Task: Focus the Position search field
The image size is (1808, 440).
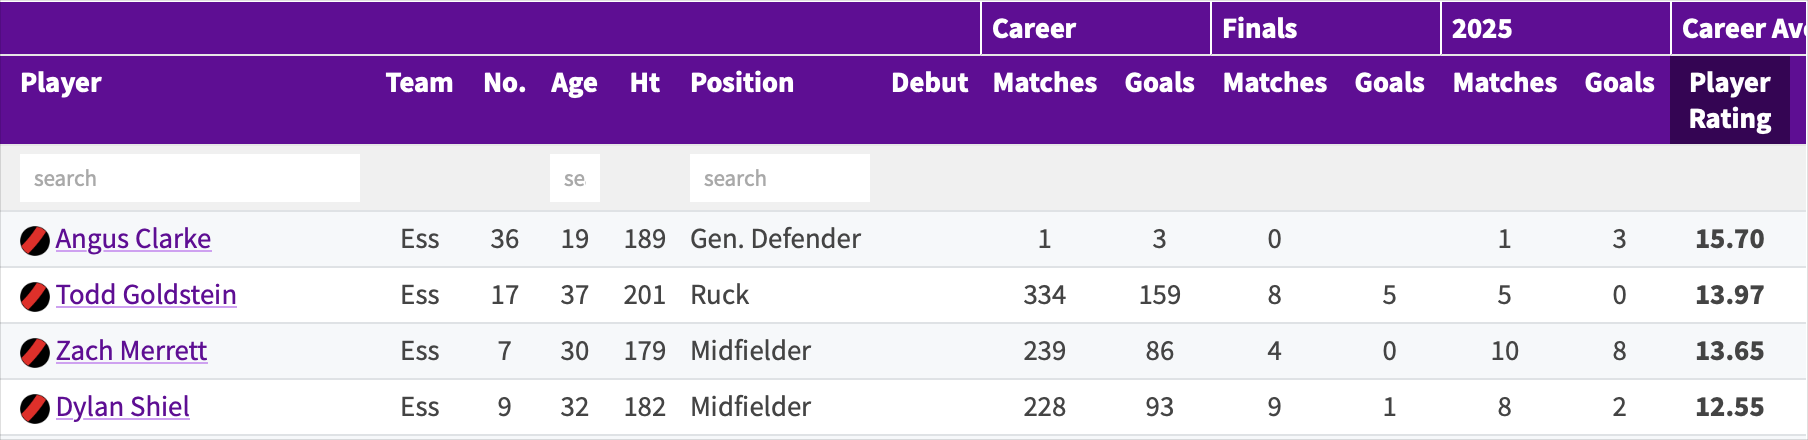Action: click(780, 178)
